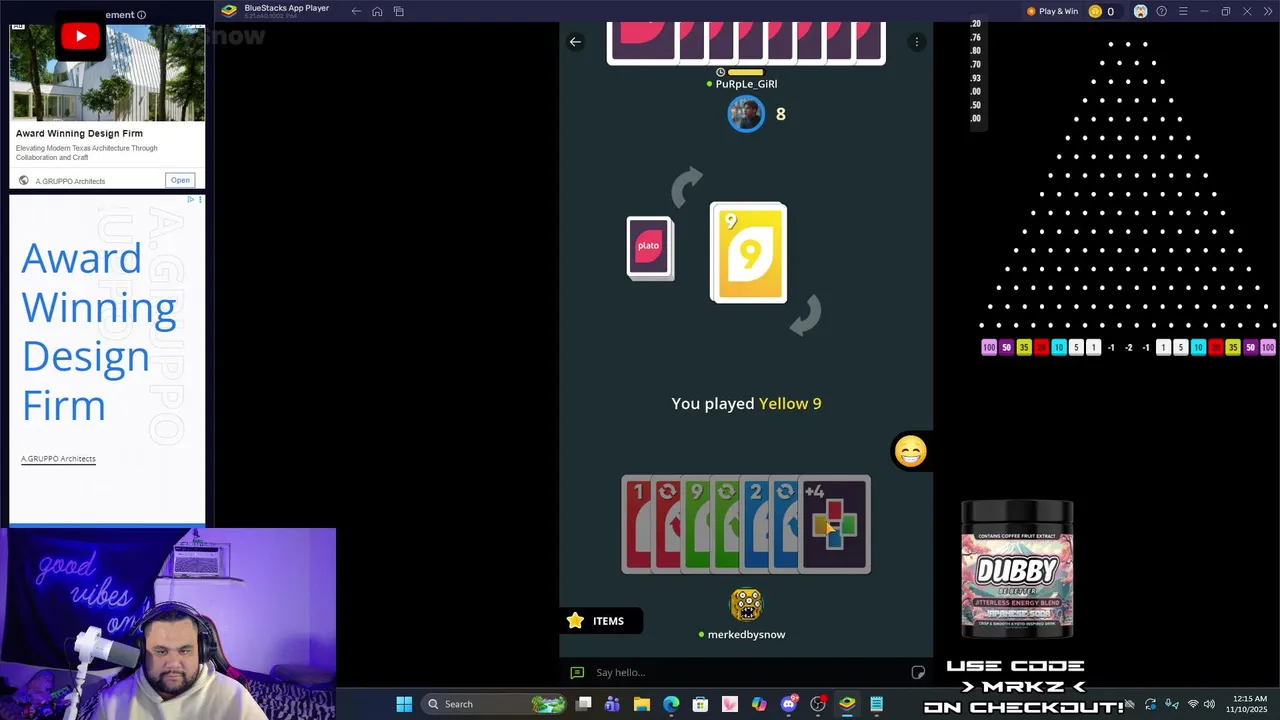Open the volume tray icon
The width and height of the screenshot is (1280, 720).
point(1209,704)
